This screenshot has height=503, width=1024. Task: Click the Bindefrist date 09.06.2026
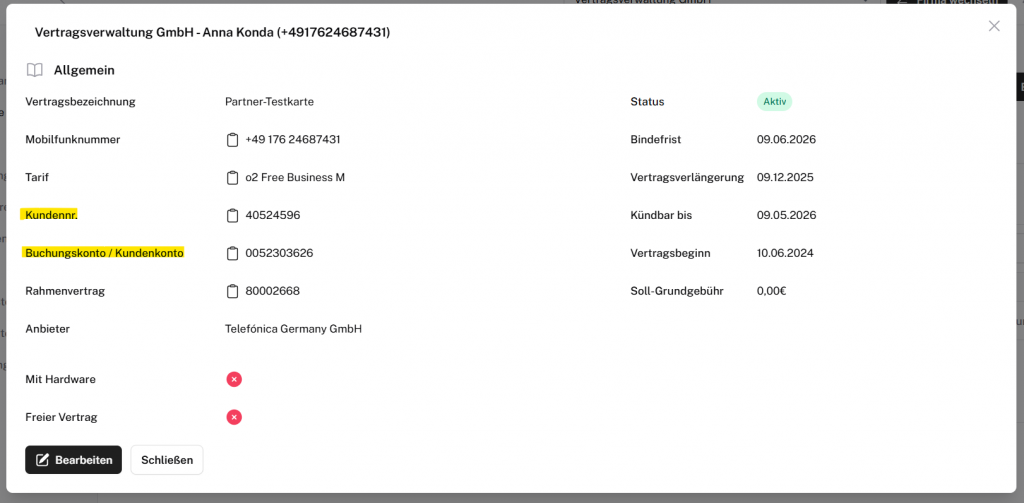786,140
